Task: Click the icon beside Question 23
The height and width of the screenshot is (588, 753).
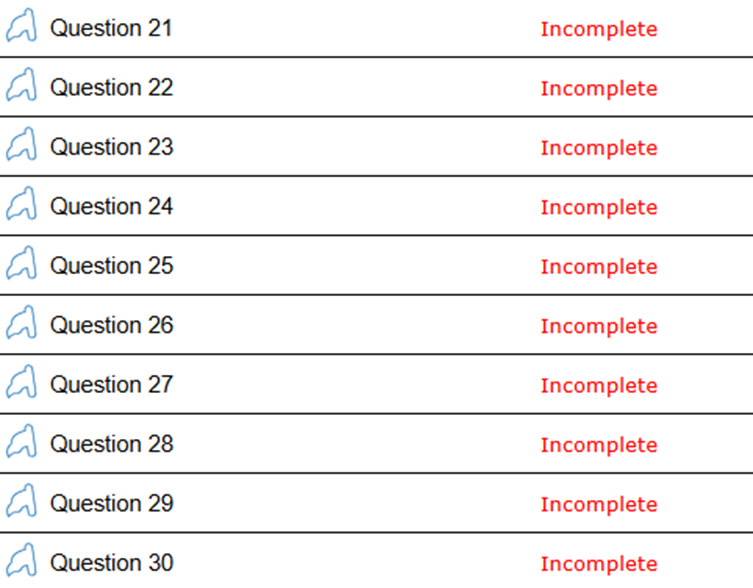Action: click(x=21, y=147)
